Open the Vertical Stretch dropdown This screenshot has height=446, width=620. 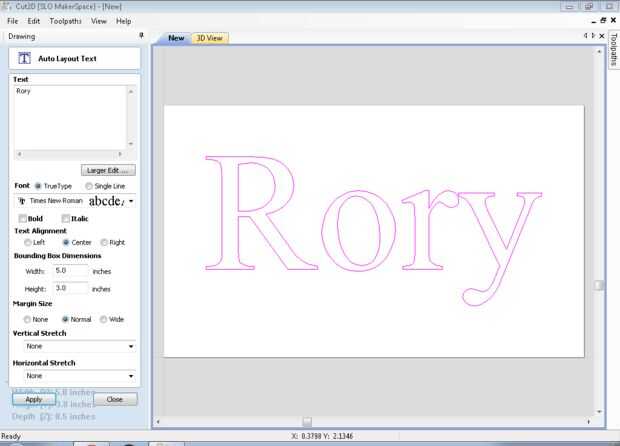(131, 346)
